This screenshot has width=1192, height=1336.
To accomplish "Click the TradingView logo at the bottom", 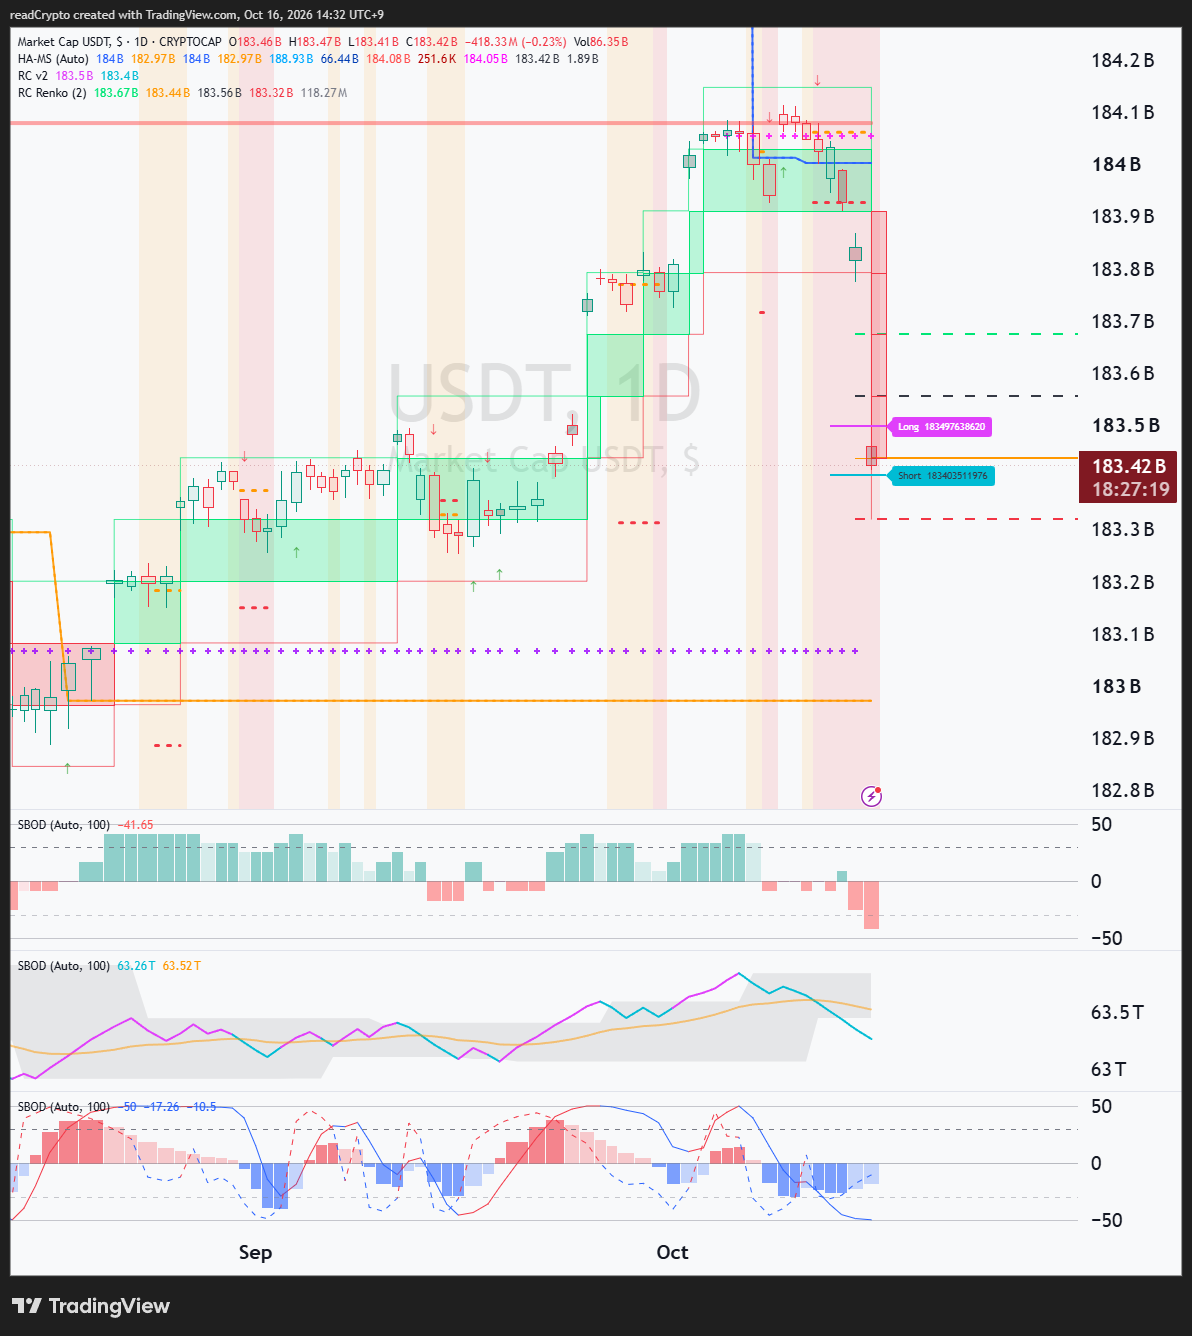I will tap(91, 1306).
